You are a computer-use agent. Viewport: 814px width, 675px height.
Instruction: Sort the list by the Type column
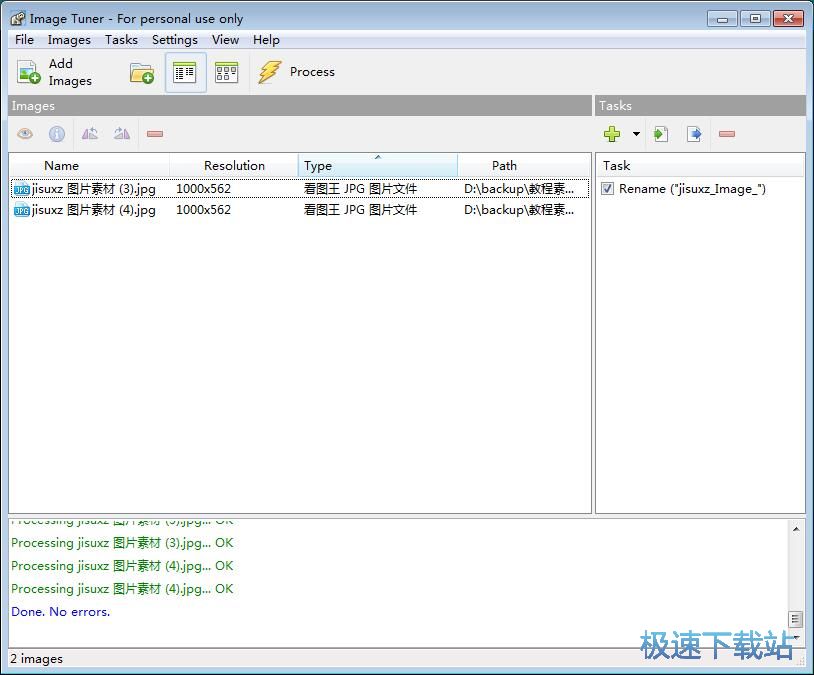pyautogui.click(x=378, y=166)
